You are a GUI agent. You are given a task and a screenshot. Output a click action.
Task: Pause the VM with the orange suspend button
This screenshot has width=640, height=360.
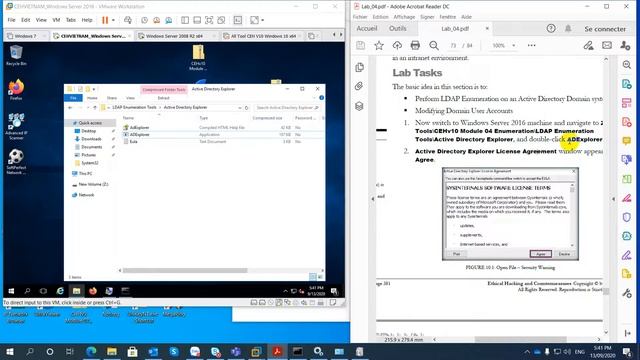coord(105,20)
